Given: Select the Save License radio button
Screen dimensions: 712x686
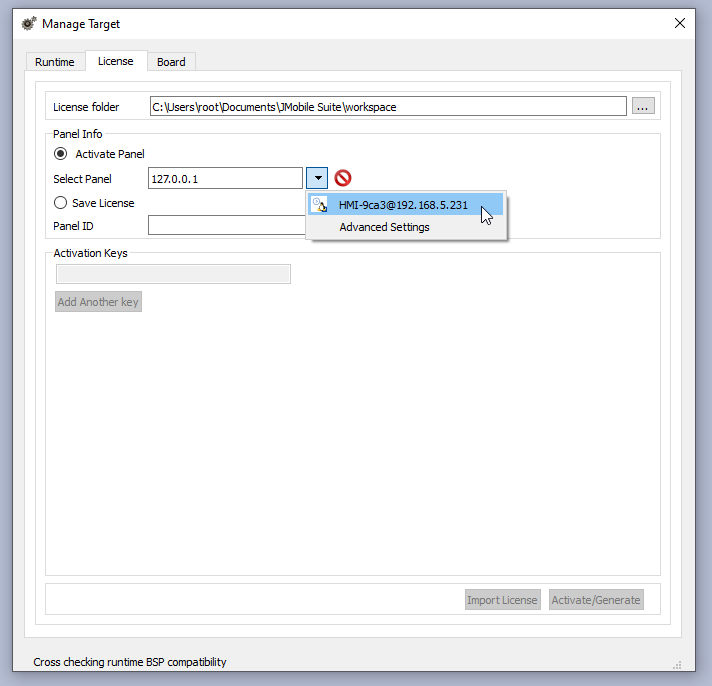Looking at the screenshot, I should click(x=61, y=203).
